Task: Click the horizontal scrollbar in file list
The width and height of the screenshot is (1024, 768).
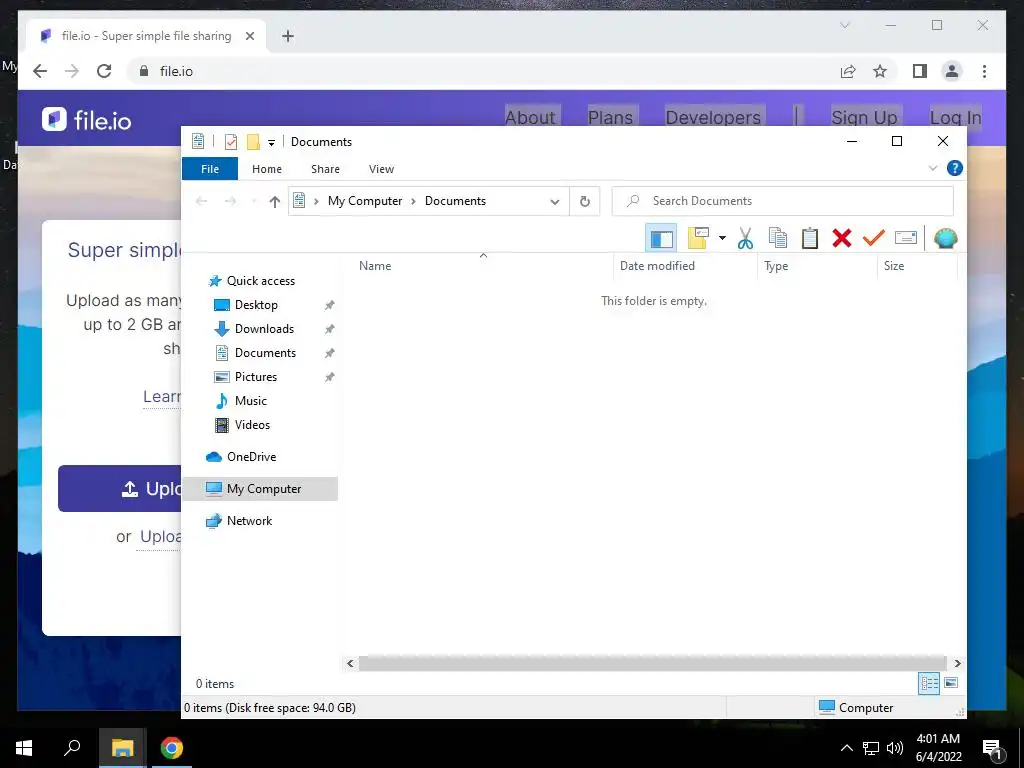Action: [x=652, y=664]
